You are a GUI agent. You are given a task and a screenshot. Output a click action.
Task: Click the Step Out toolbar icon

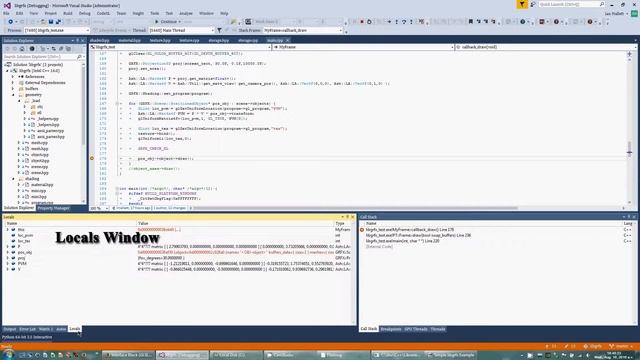[x=411, y=22]
